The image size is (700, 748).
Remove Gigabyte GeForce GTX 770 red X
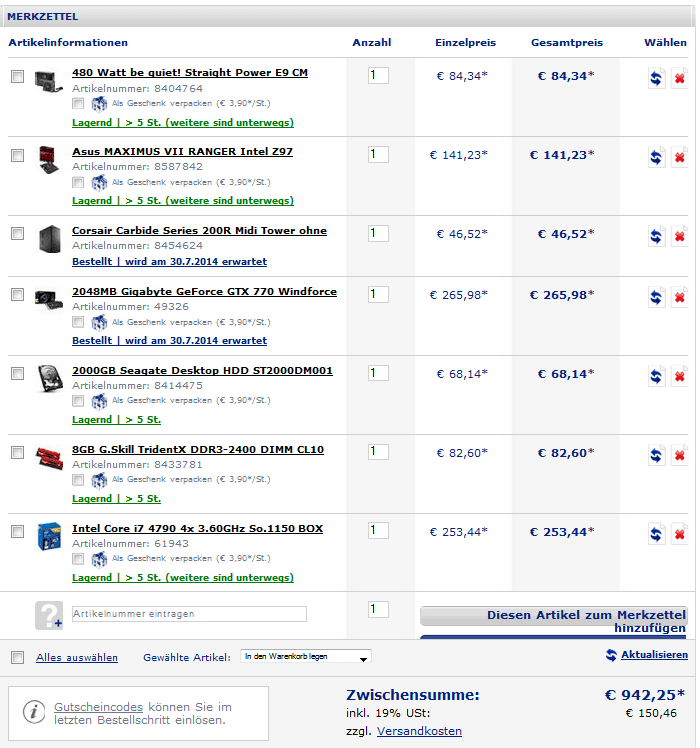pos(679,297)
